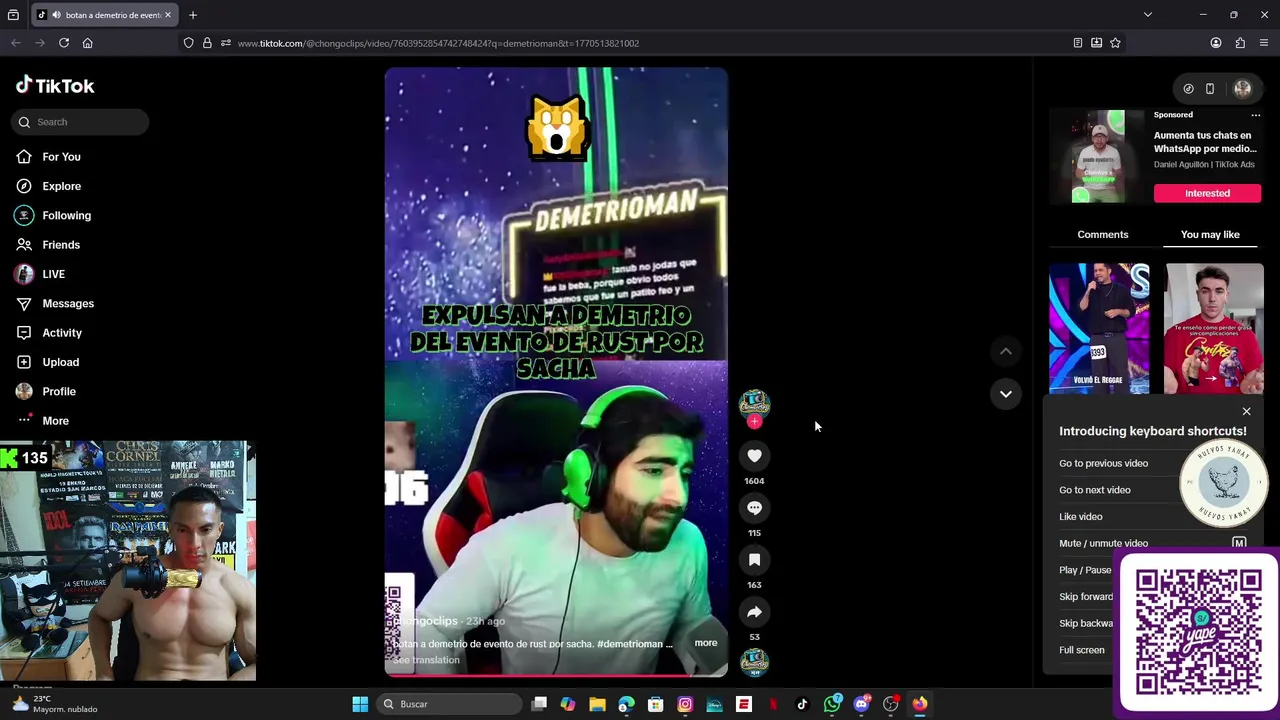Open the Upload page

coord(60,362)
